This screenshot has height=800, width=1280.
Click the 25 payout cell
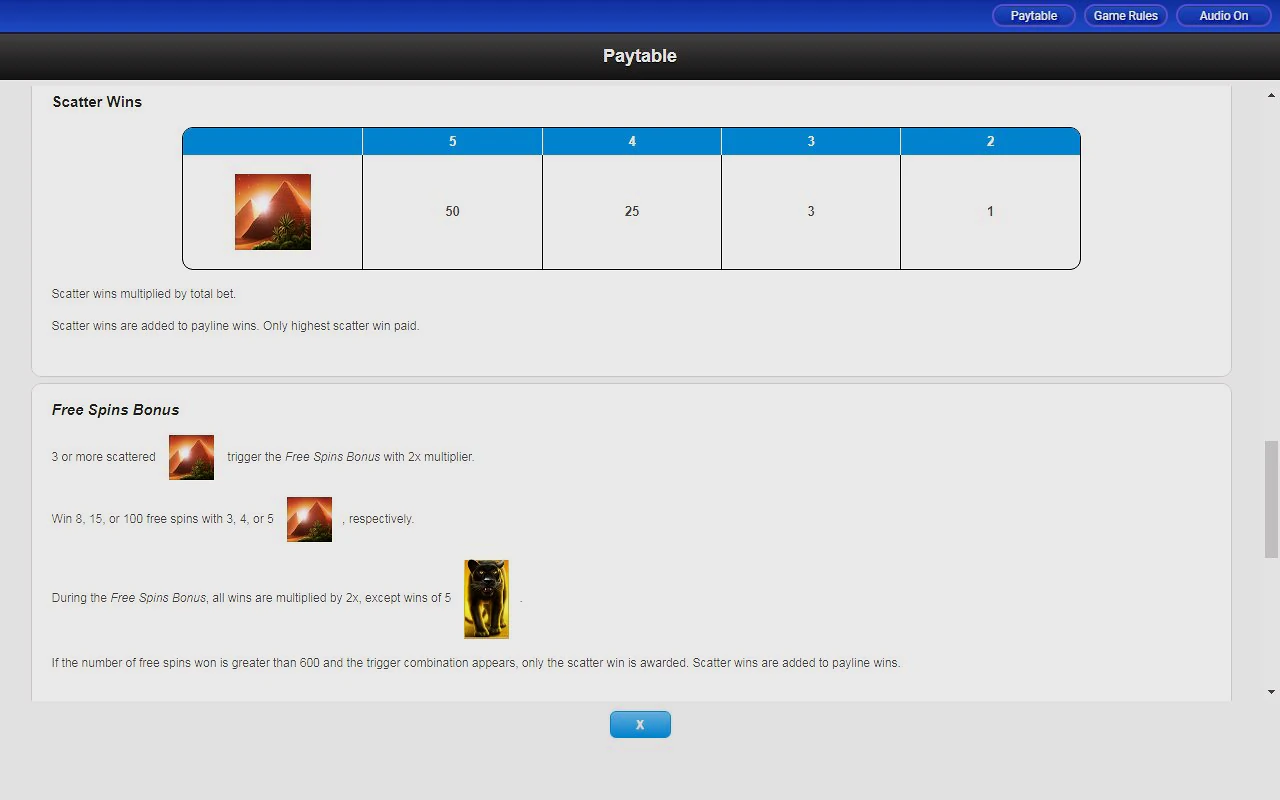click(x=631, y=212)
